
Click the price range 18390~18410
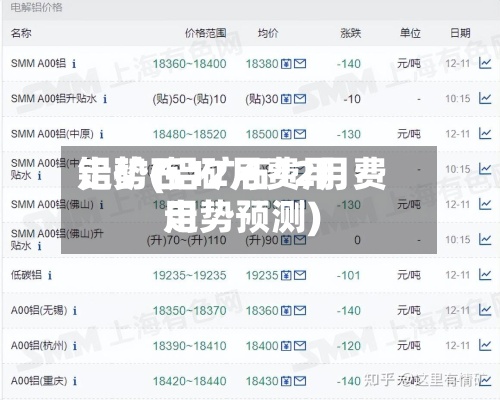point(189,346)
